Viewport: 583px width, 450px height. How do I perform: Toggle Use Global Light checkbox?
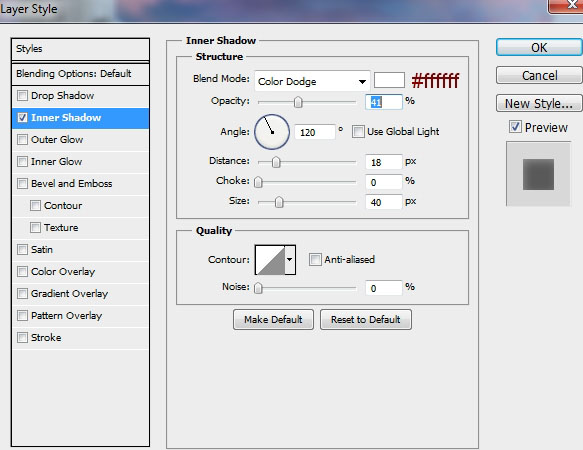tap(358, 132)
